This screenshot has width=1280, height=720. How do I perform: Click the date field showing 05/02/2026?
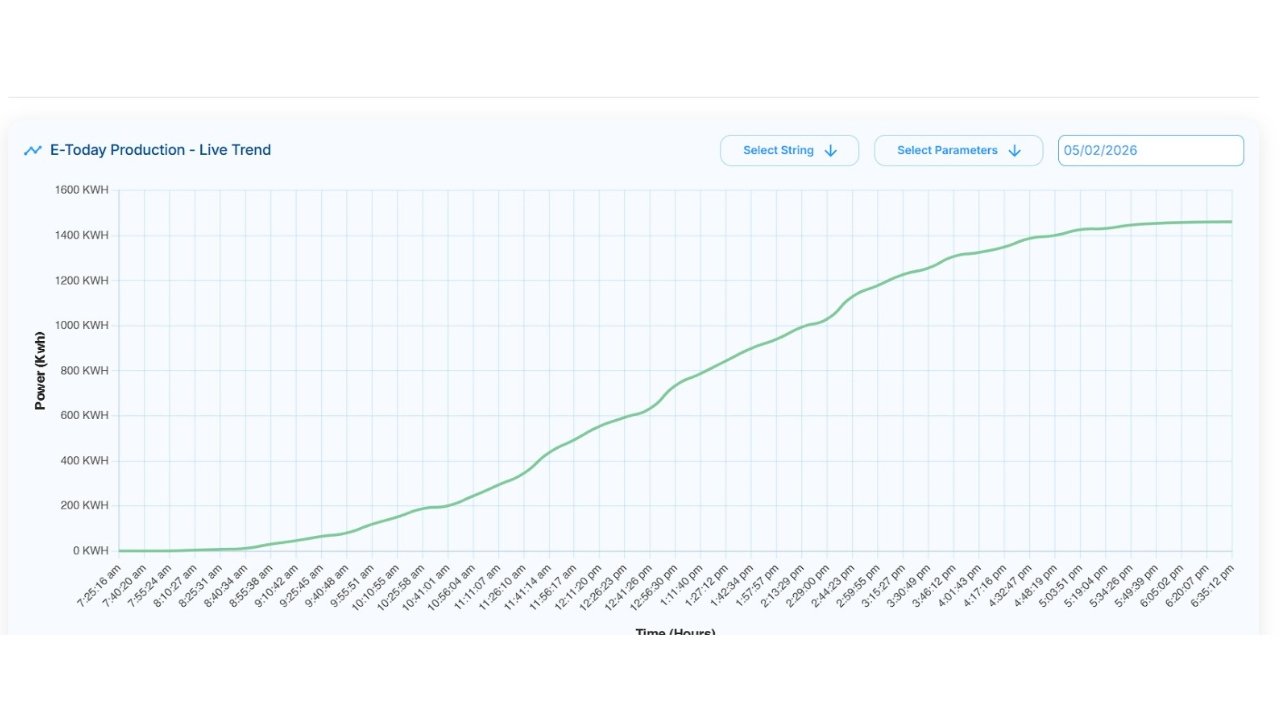click(x=1150, y=150)
